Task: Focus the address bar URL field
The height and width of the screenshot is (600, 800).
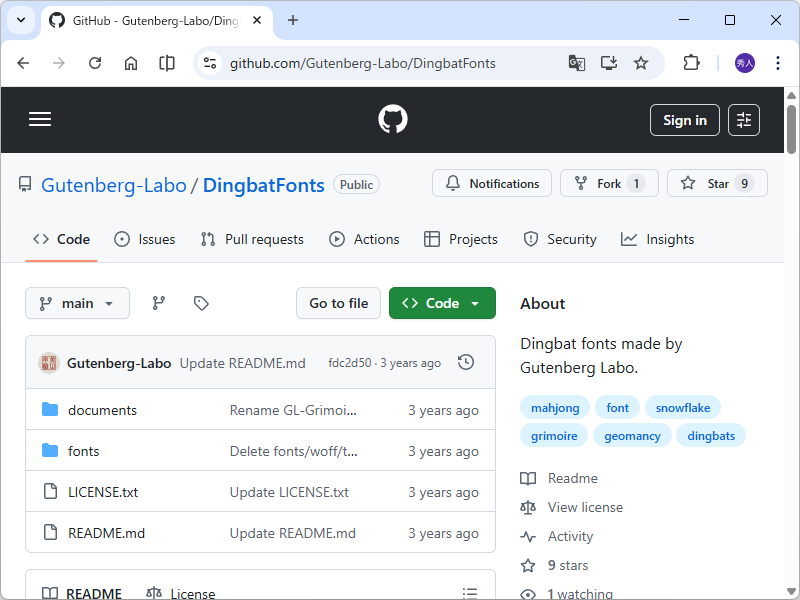Action: point(362,63)
